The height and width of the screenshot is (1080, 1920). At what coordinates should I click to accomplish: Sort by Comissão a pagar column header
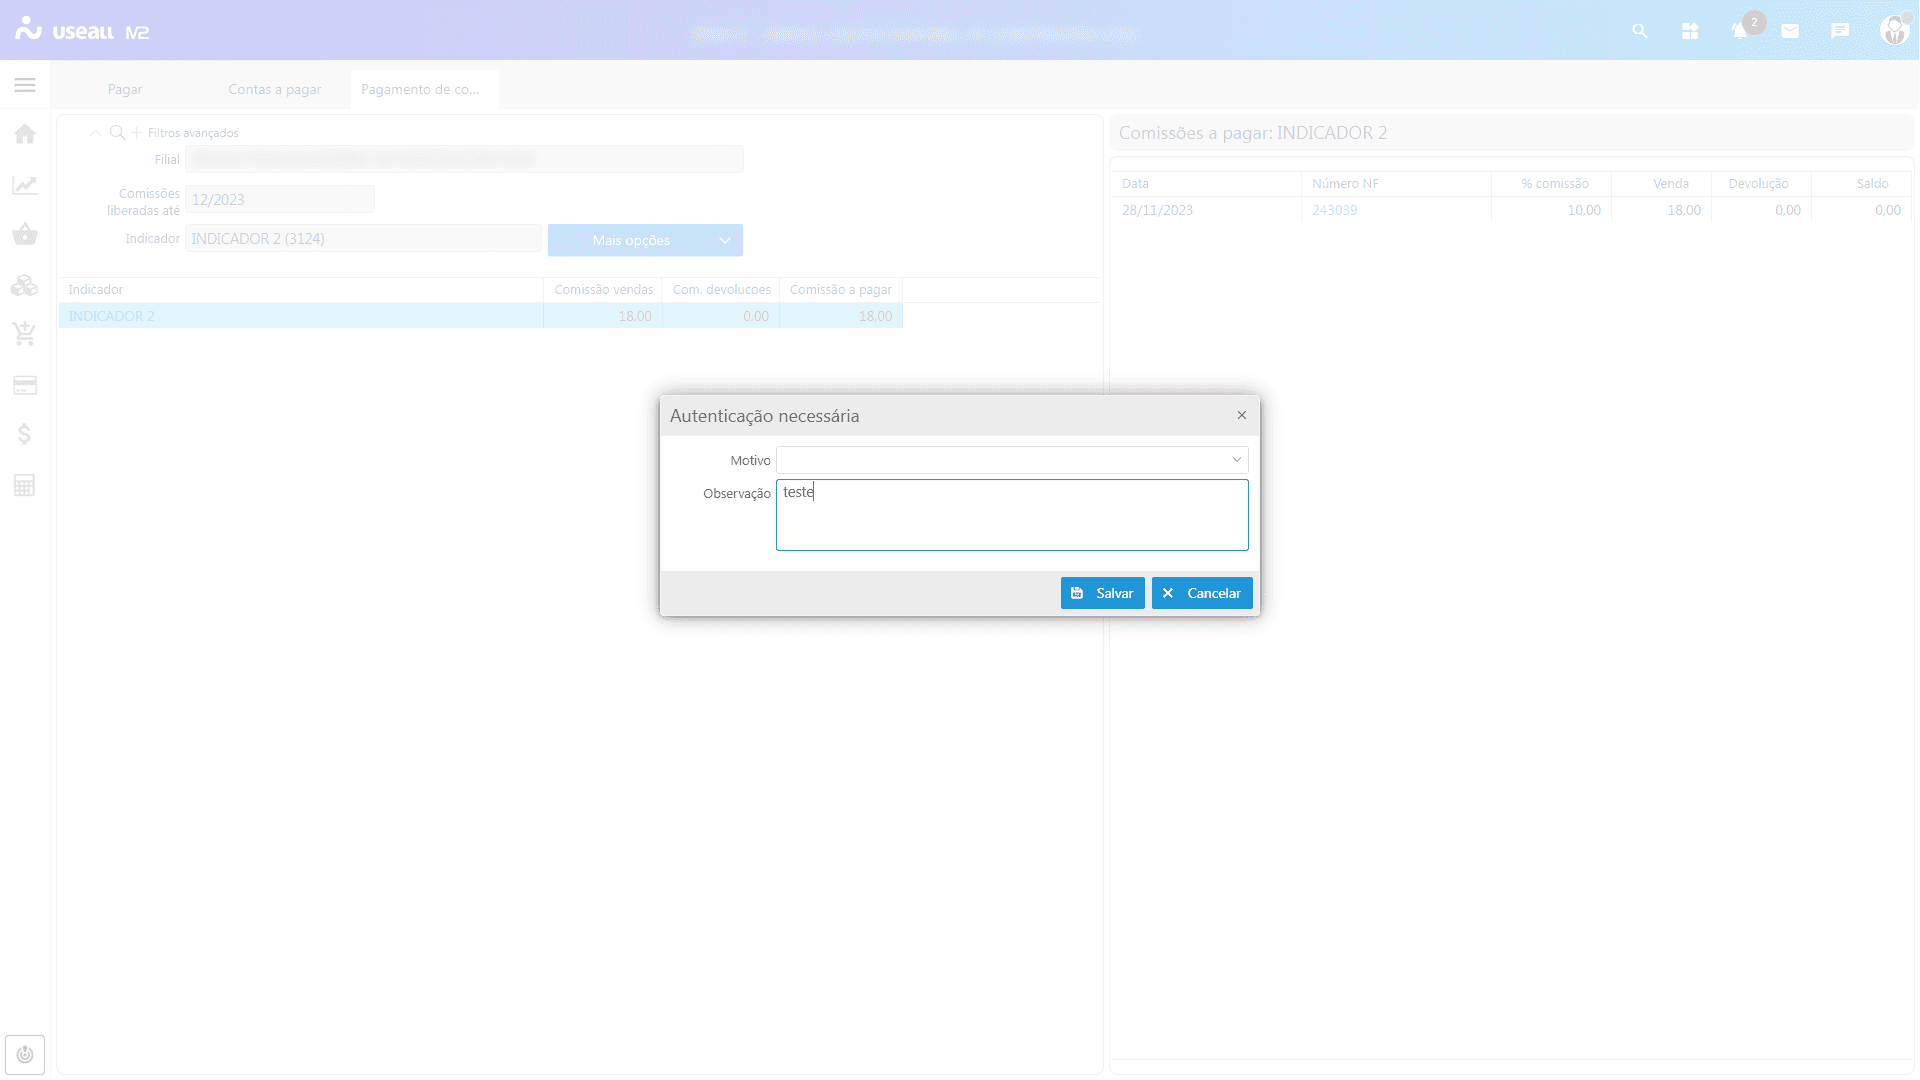(841, 289)
